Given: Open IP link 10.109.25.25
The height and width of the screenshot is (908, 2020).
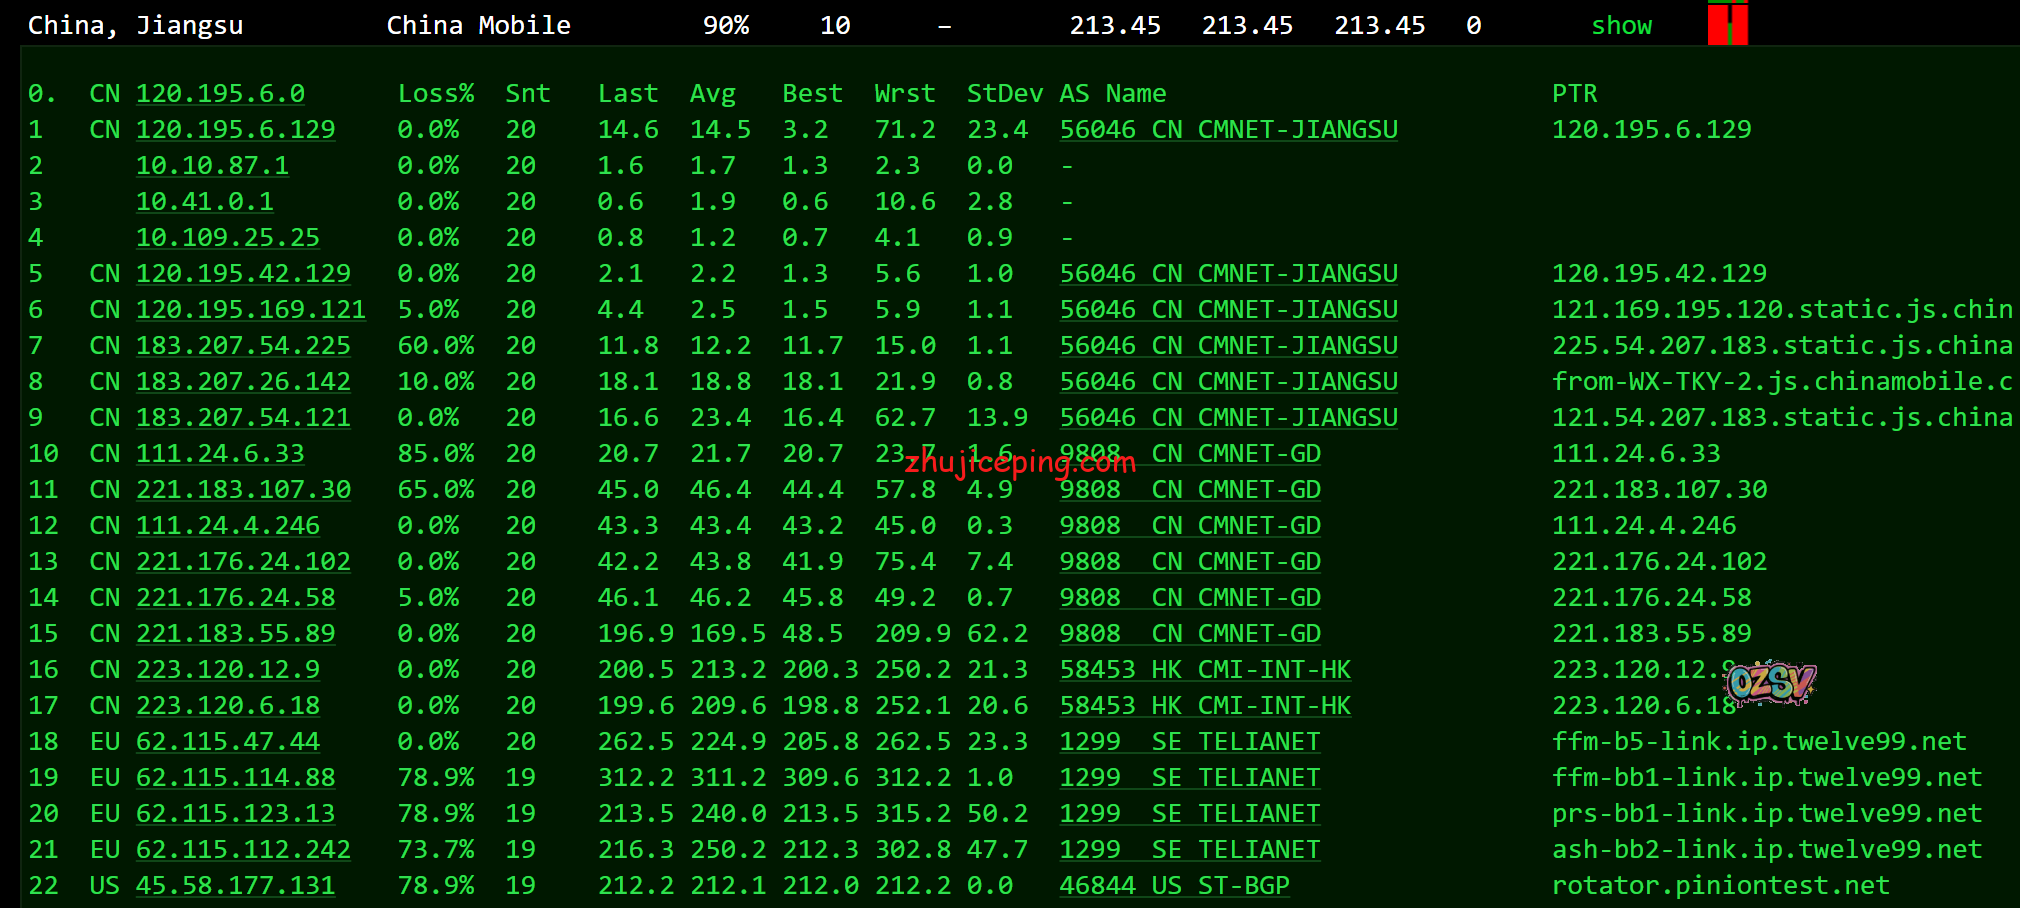Looking at the screenshot, I should tap(227, 238).
